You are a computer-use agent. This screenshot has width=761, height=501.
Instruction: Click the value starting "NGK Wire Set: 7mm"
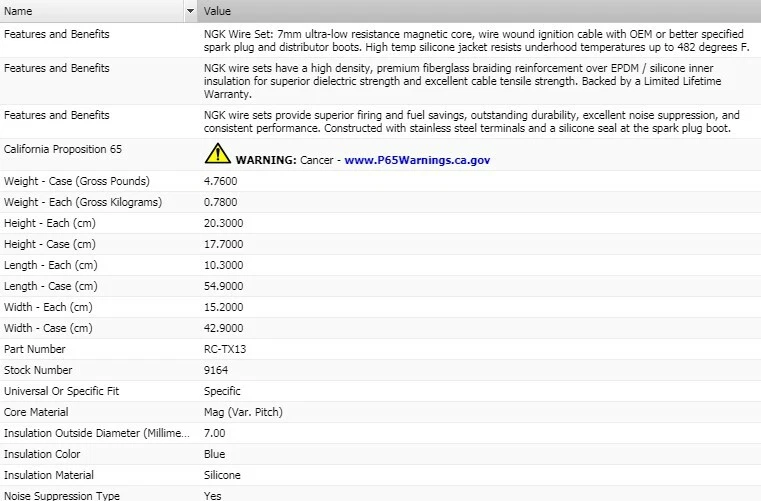477,41
